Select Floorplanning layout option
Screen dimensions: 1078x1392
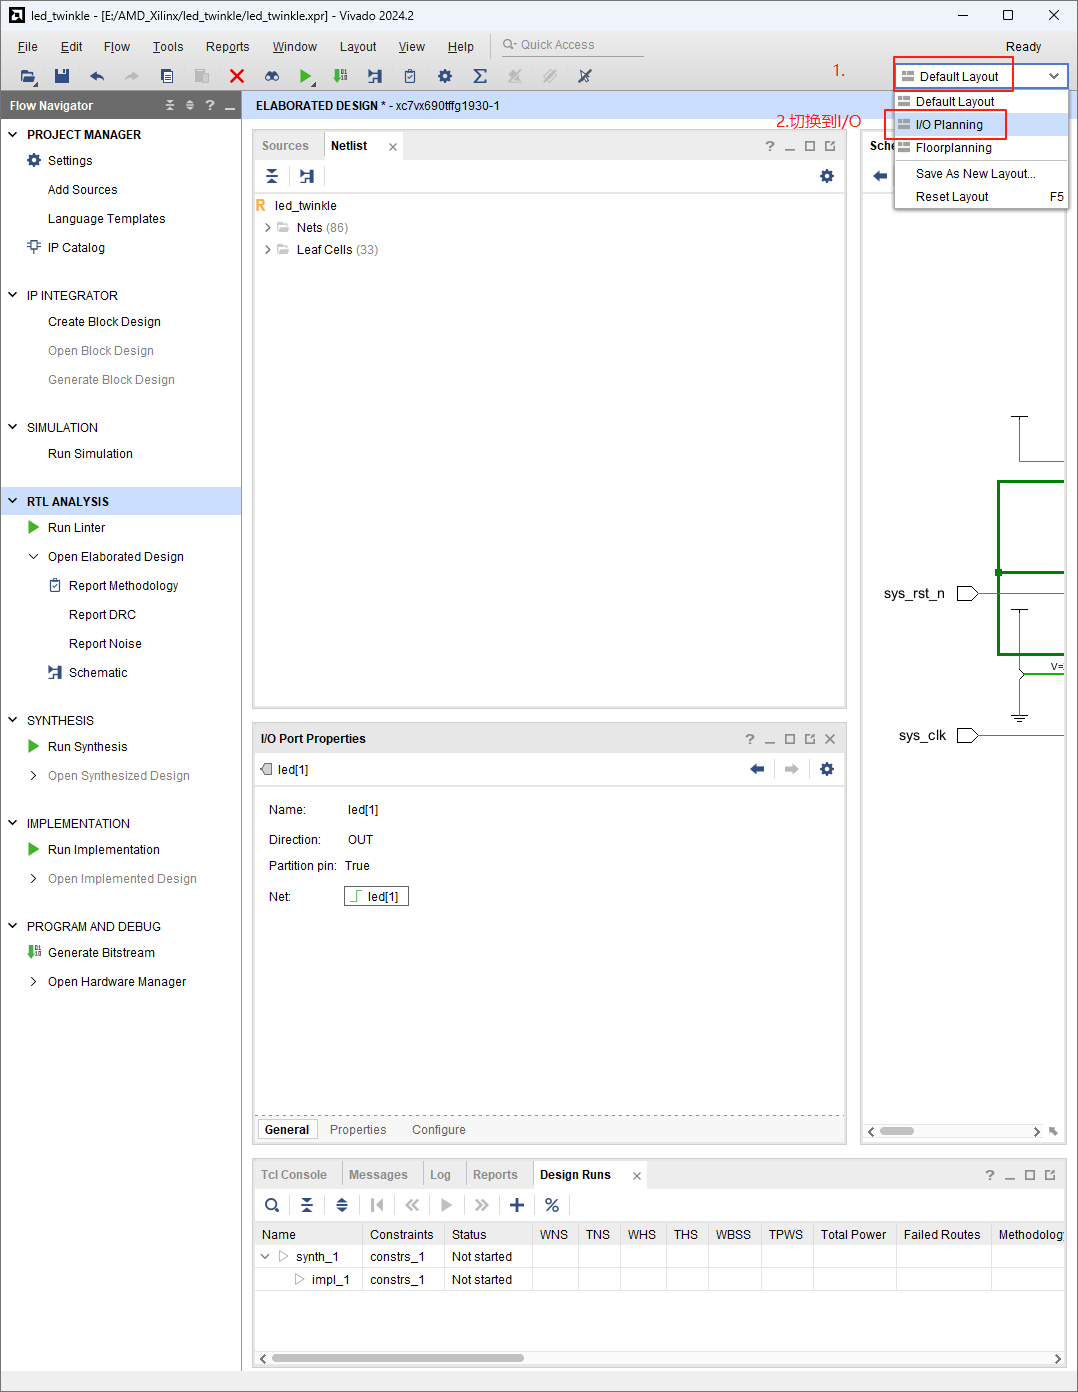tap(981, 148)
